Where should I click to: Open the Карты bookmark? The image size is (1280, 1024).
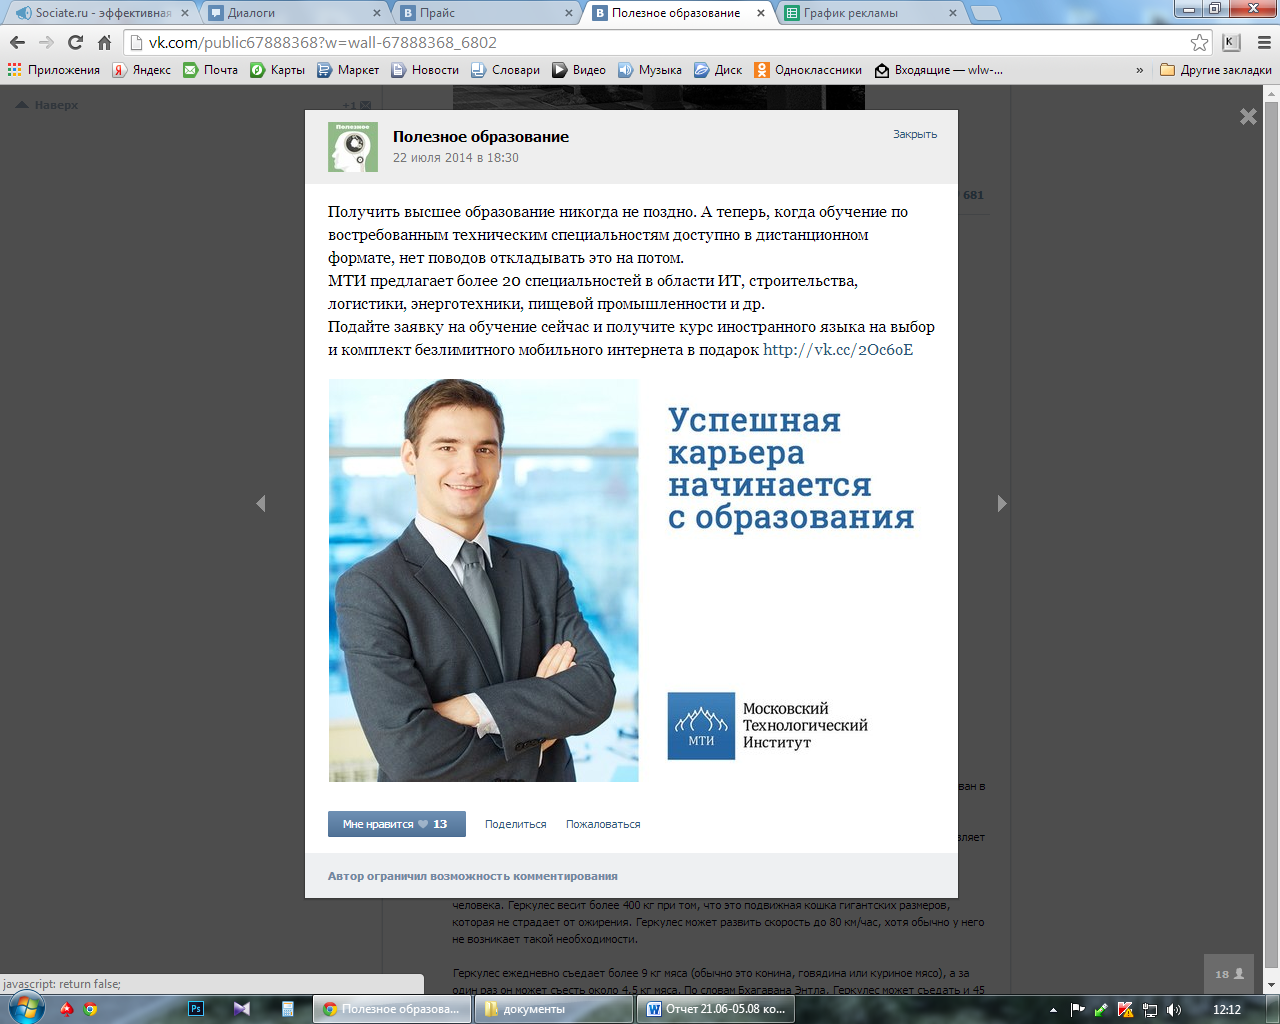[x=278, y=70]
